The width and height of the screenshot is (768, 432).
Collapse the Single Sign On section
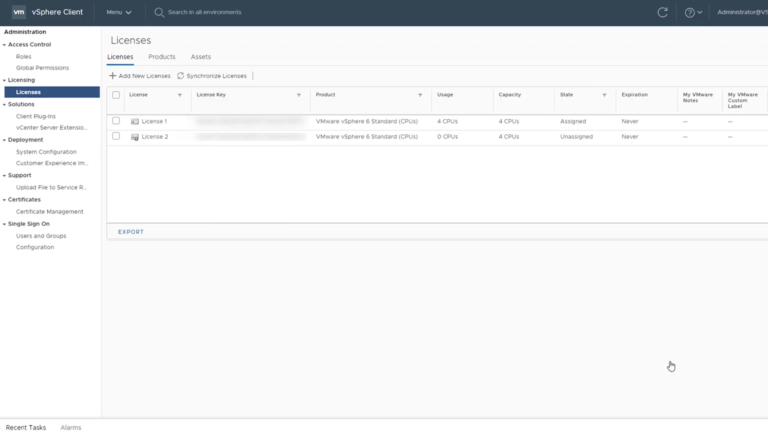[4, 224]
